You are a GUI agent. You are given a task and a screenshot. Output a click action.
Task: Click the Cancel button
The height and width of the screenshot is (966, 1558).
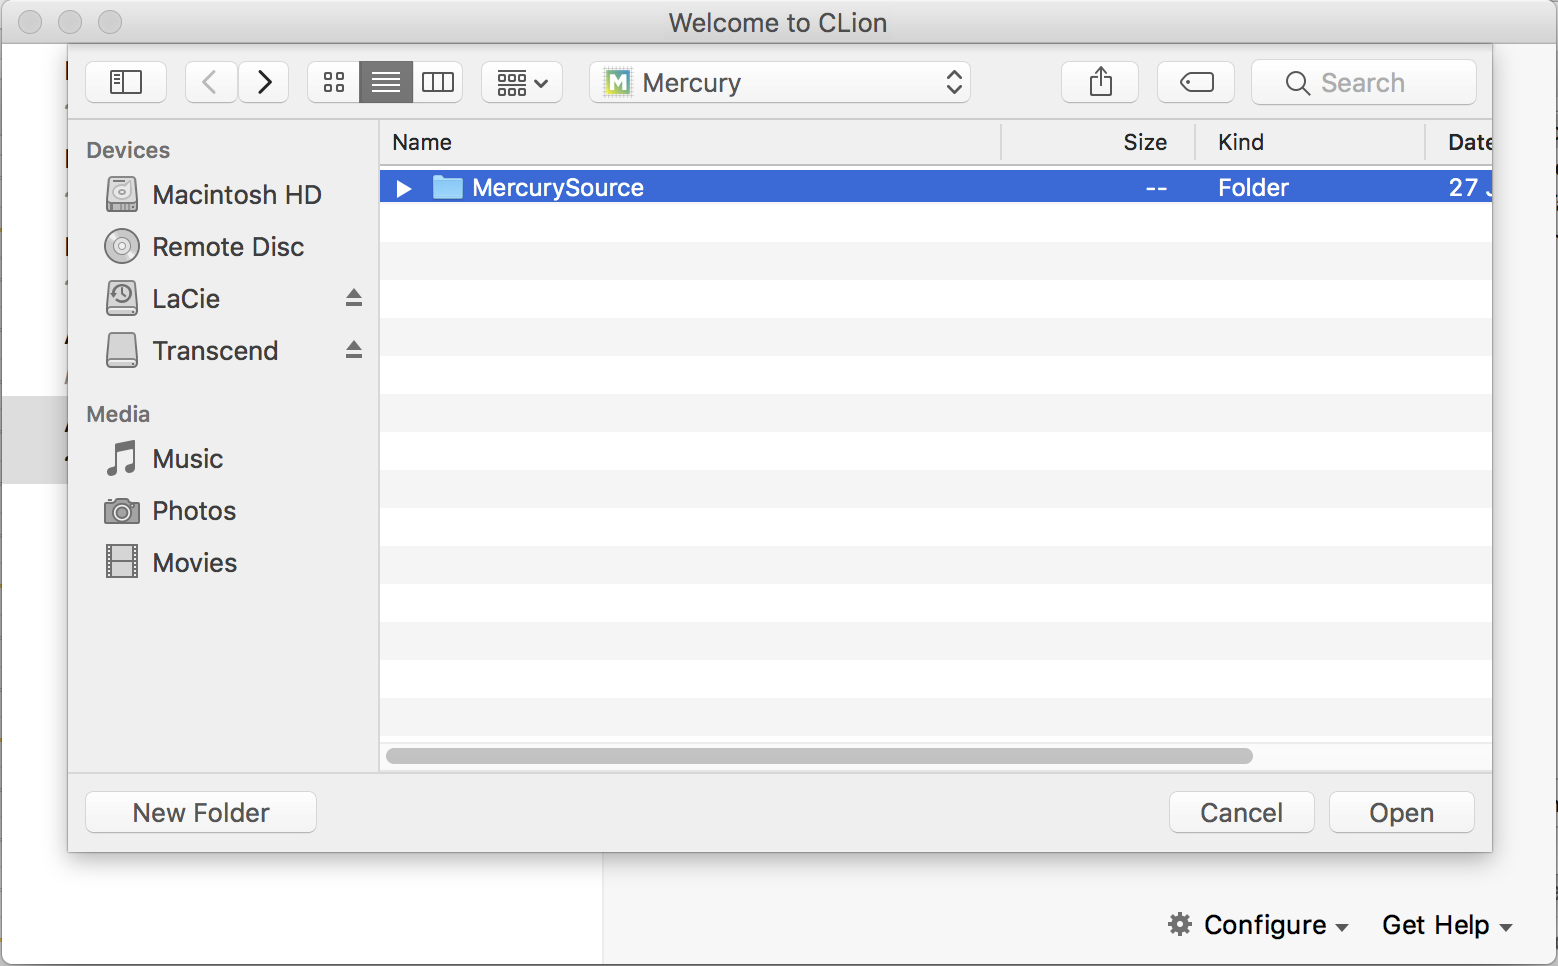[x=1241, y=812]
